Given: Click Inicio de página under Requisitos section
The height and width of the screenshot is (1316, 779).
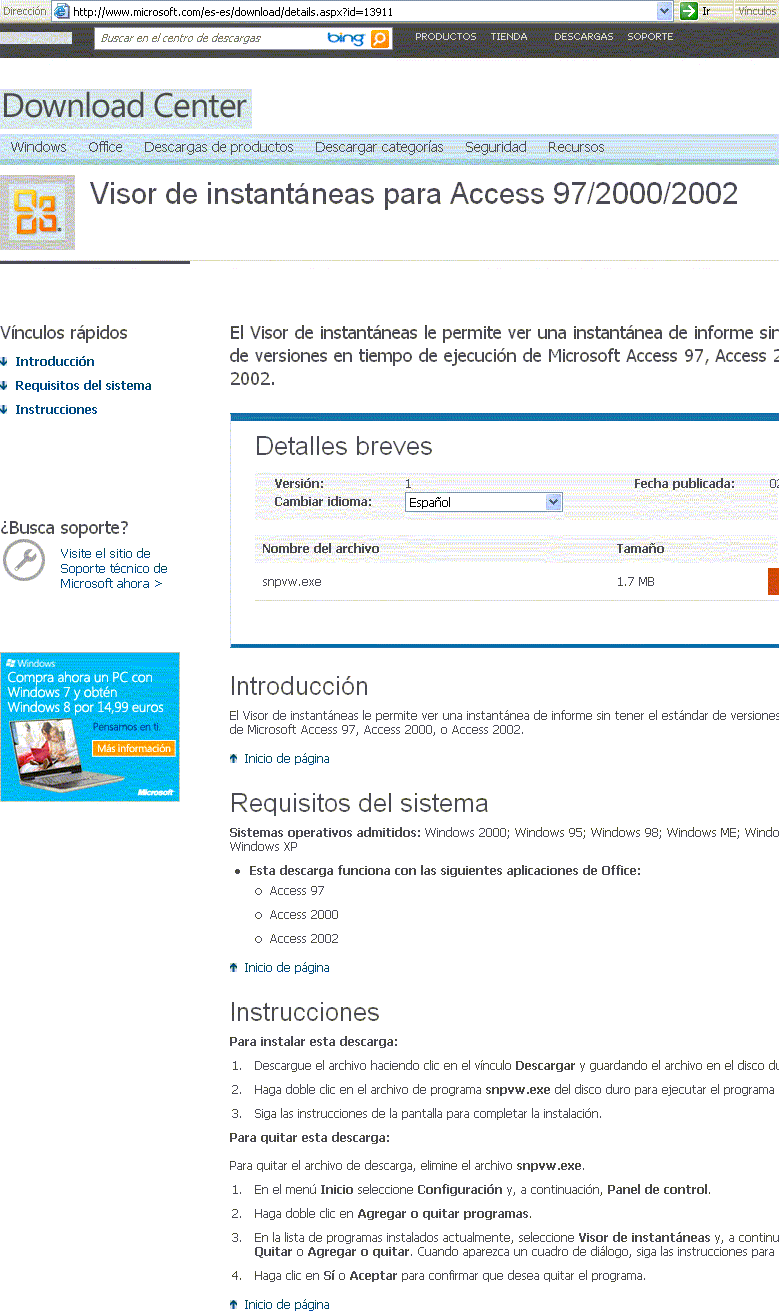Looking at the screenshot, I should [287, 968].
